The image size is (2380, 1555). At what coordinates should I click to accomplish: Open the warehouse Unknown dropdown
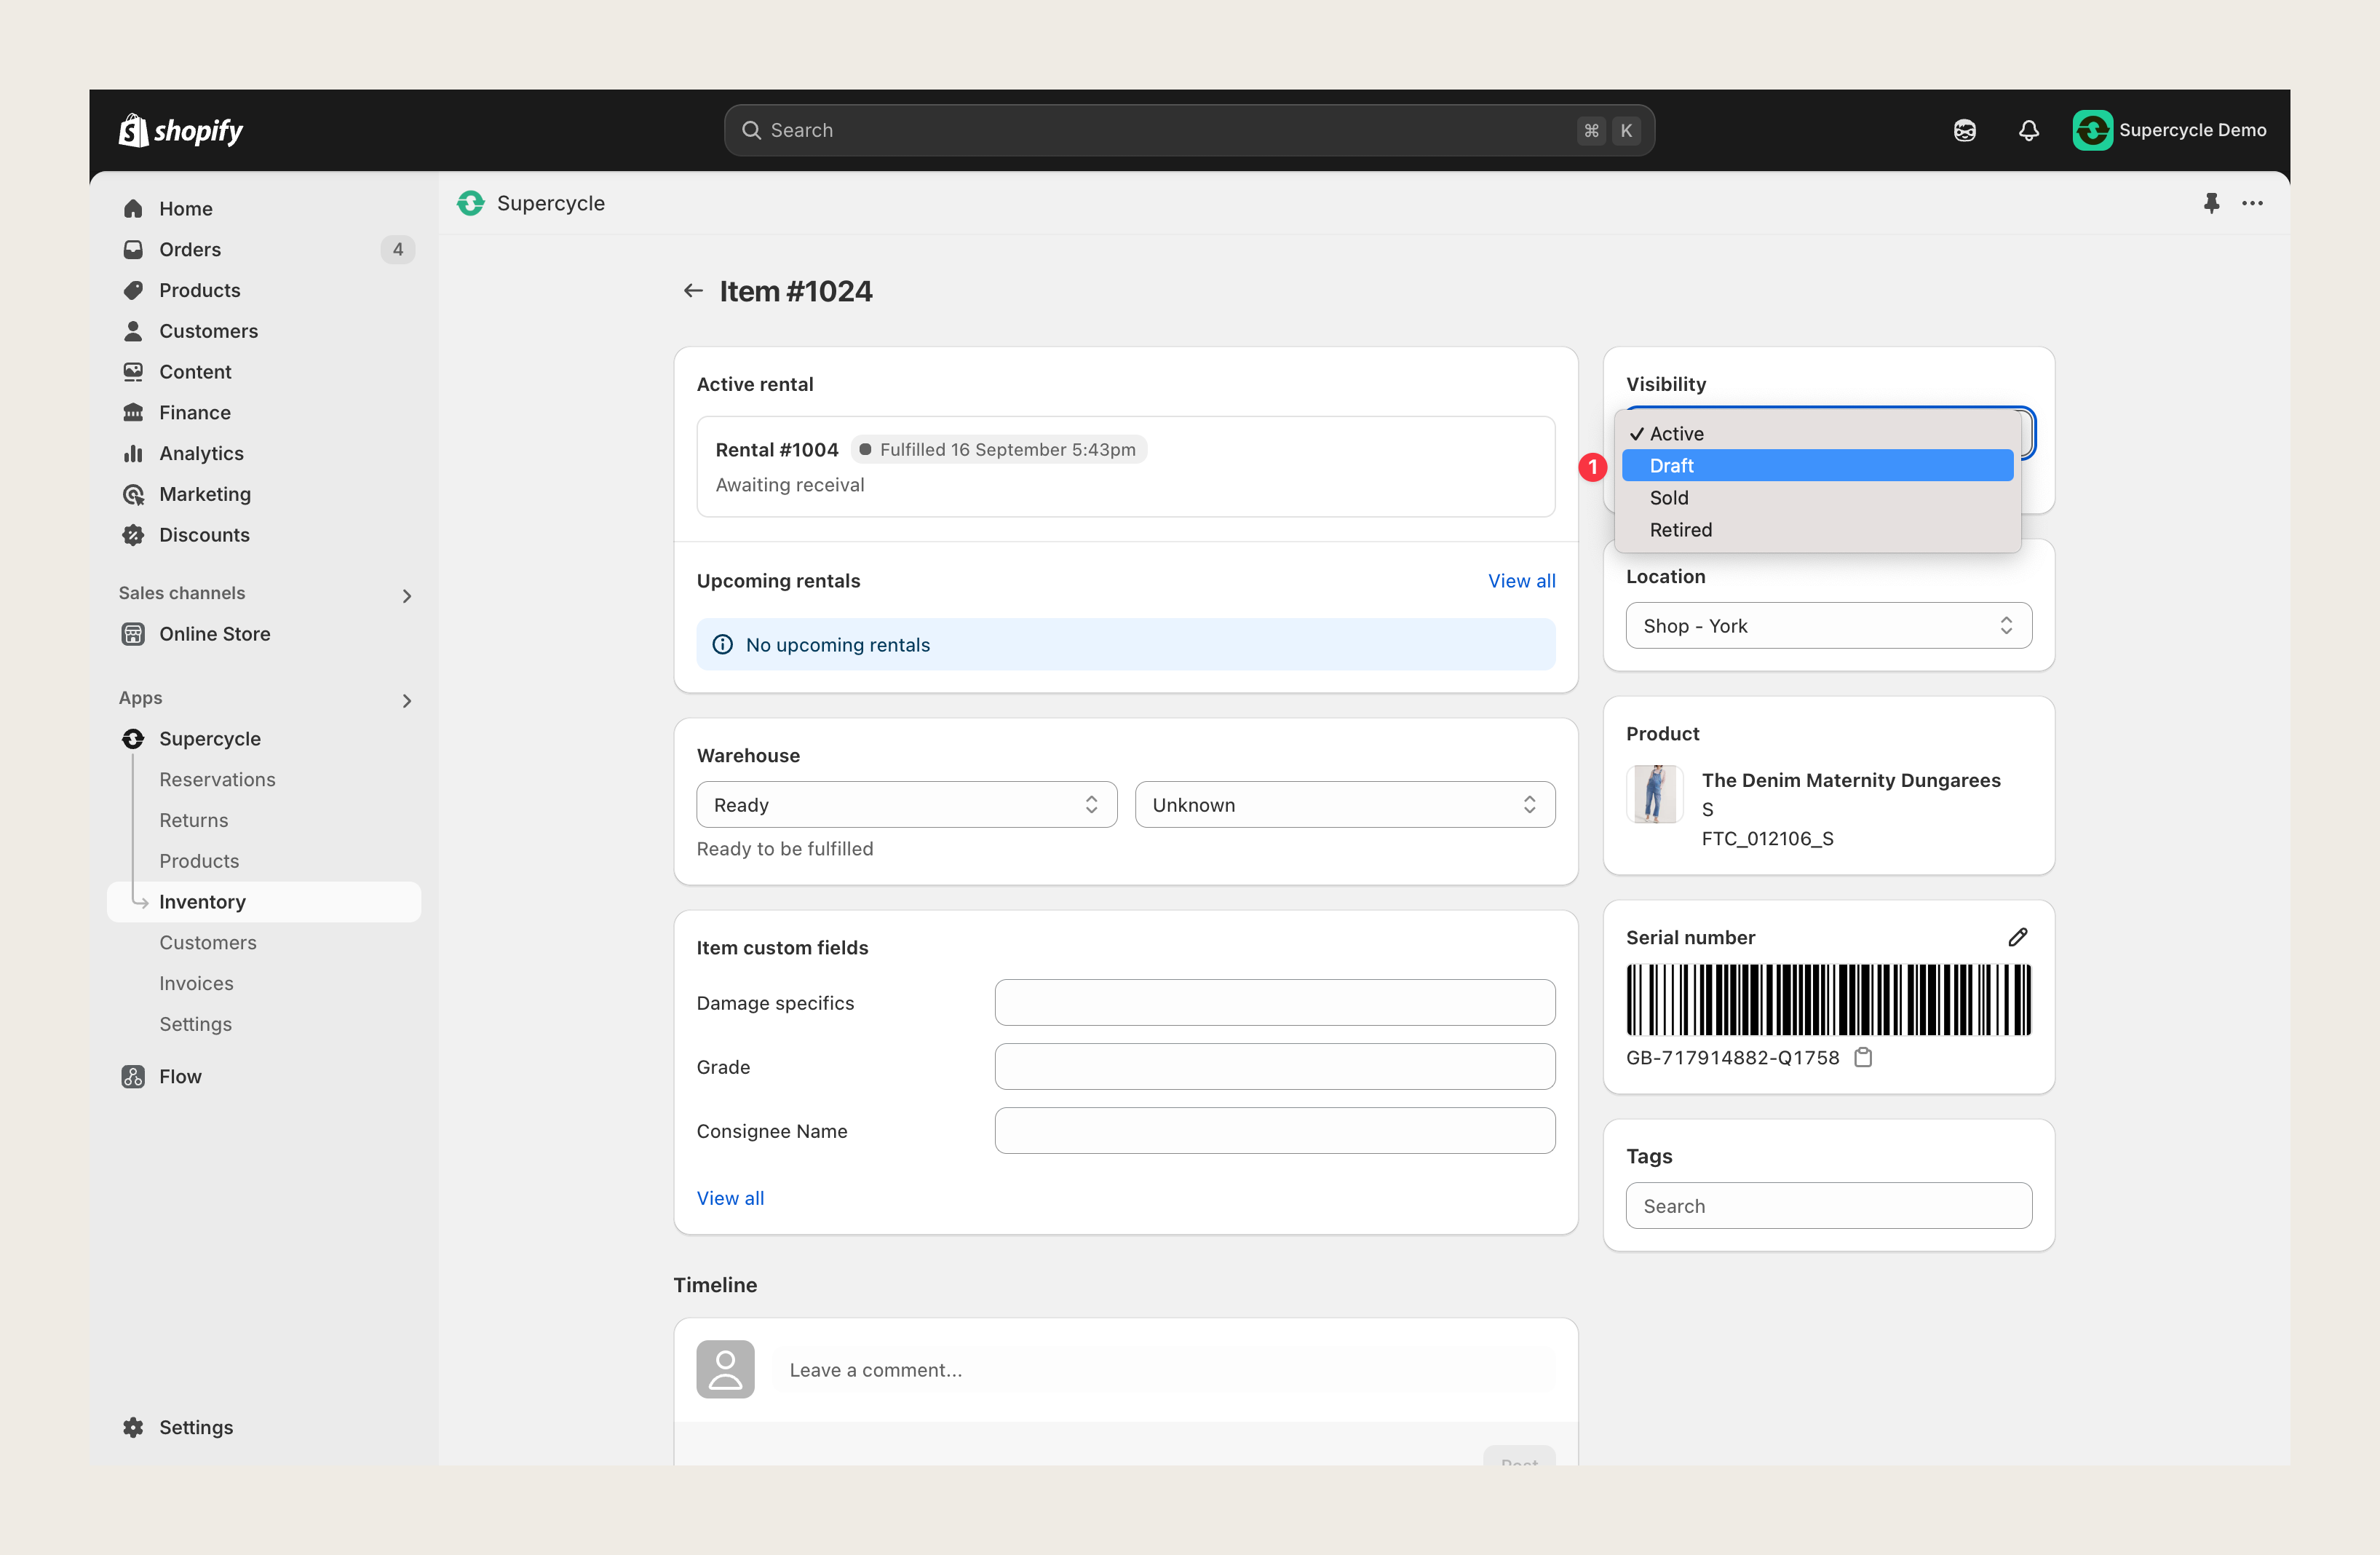pyautogui.click(x=1344, y=804)
